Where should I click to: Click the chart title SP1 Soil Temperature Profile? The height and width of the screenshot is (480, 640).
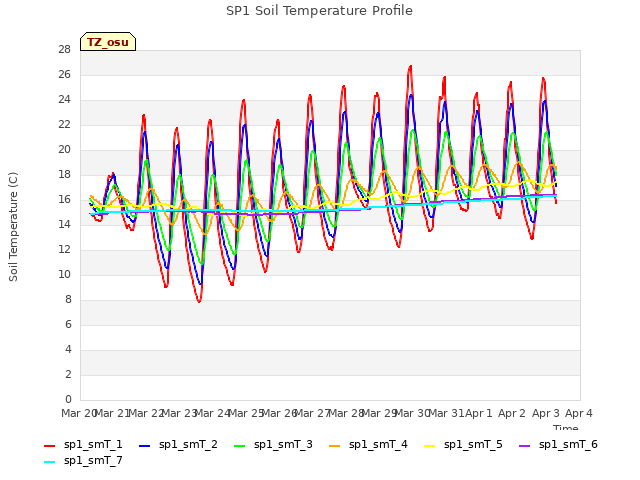click(319, 11)
